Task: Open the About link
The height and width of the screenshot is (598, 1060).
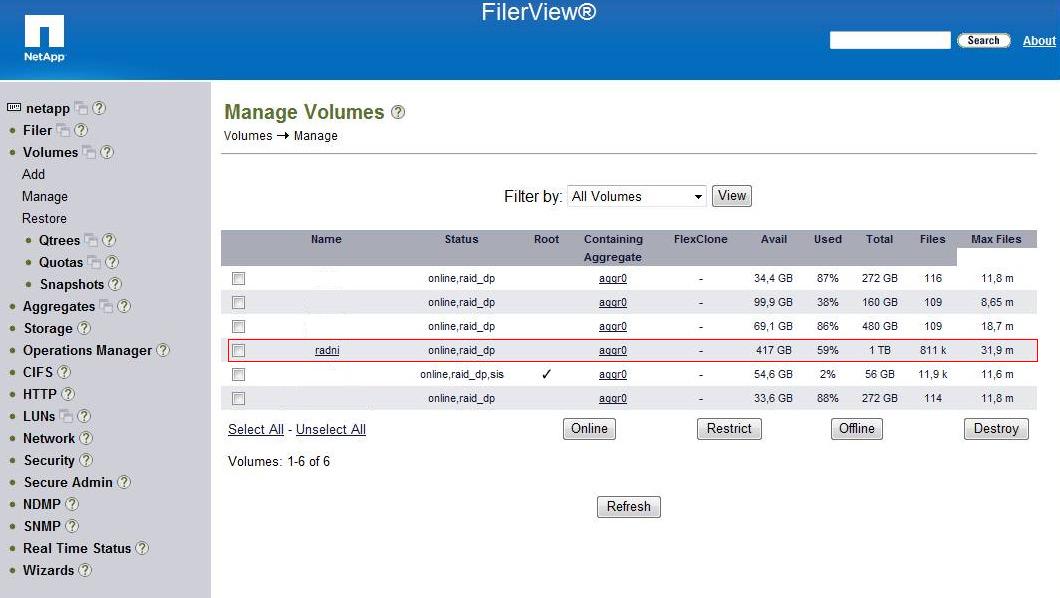Action: click(x=1039, y=41)
